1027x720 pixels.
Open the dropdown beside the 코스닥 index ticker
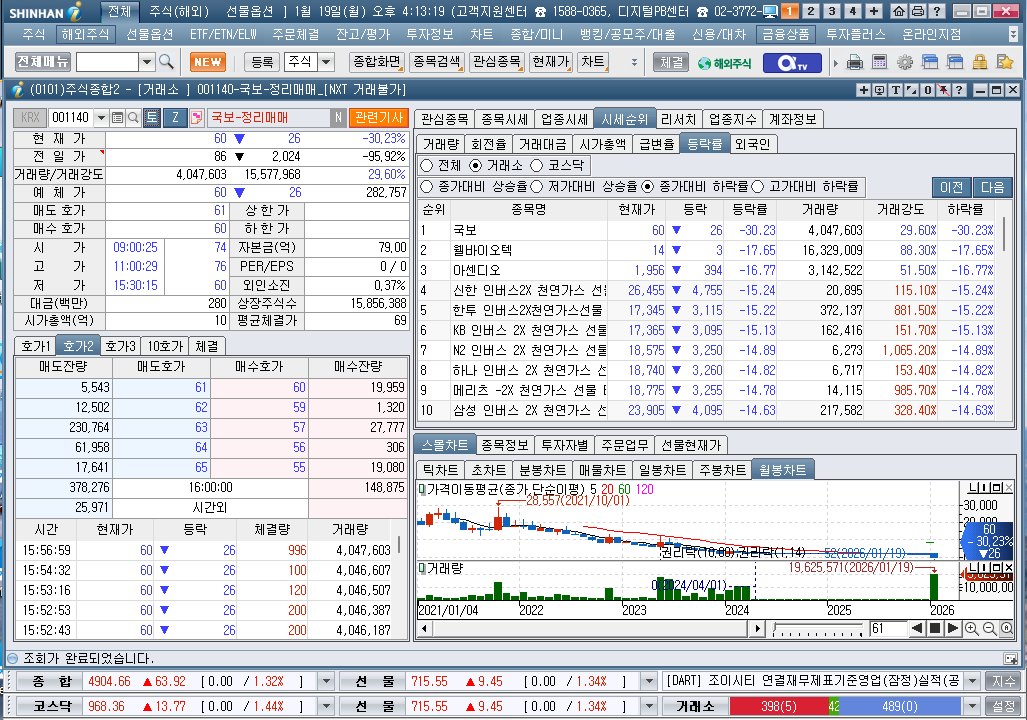pos(326,706)
